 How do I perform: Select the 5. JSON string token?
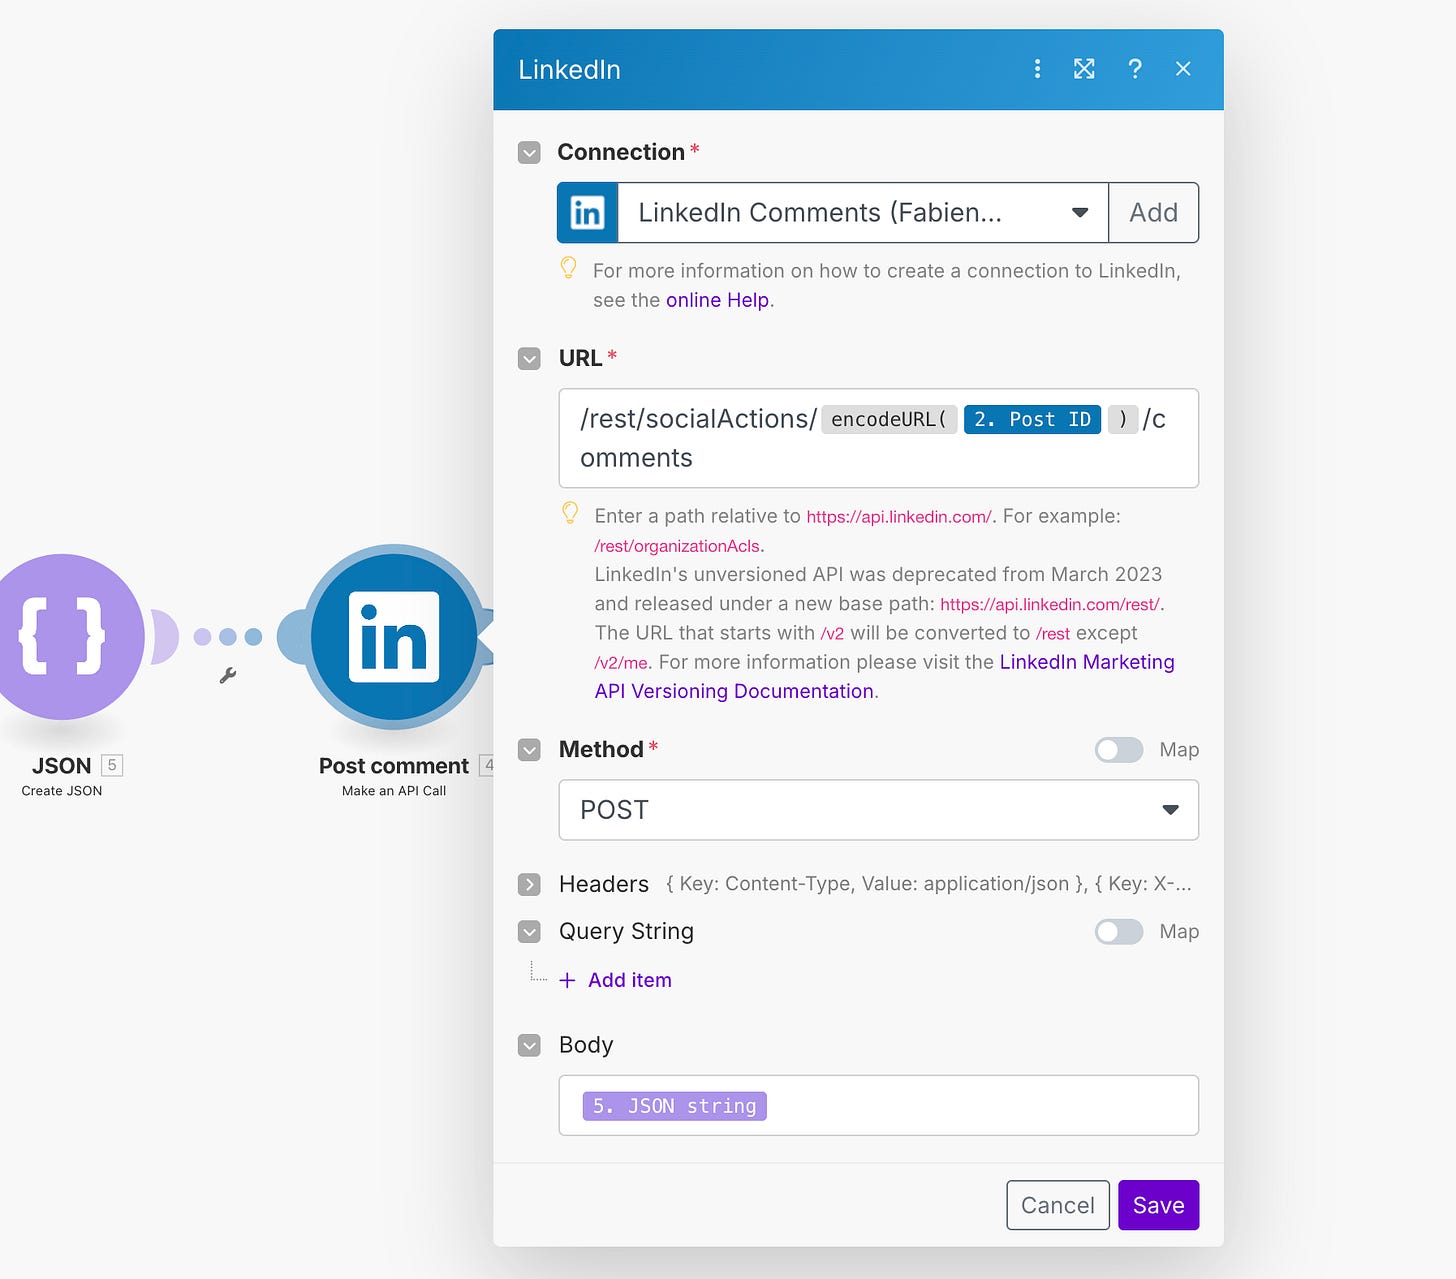(x=675, y=1106)
